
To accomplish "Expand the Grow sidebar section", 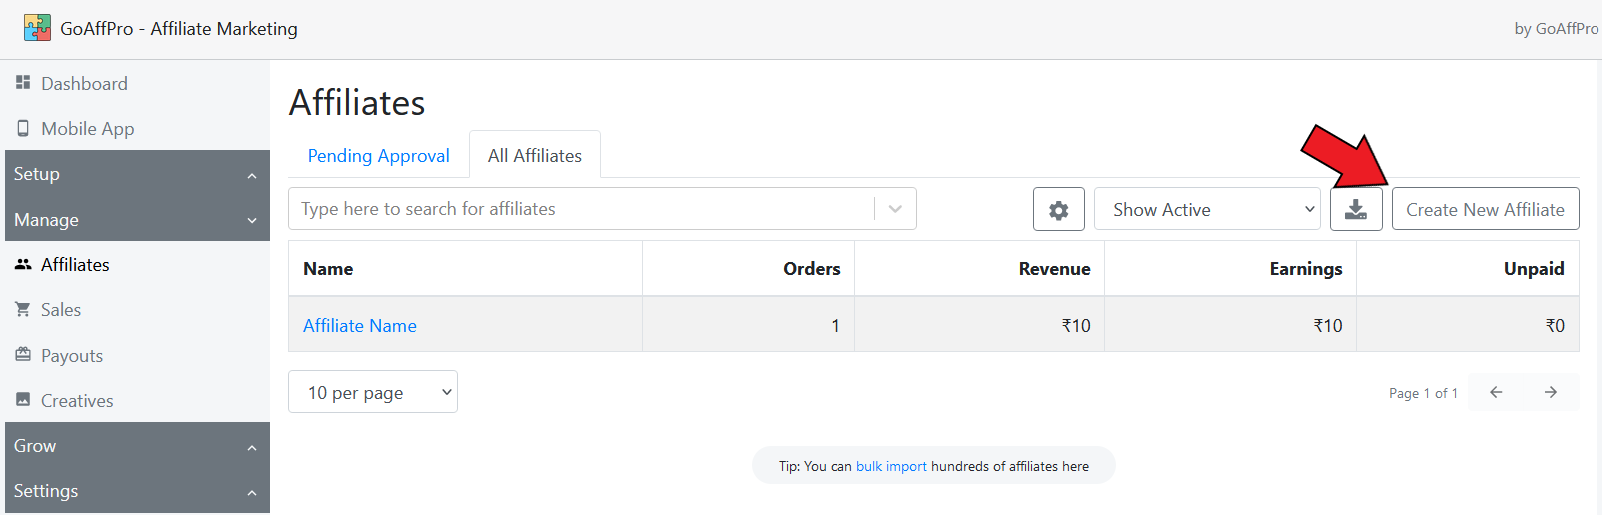I will [137, 446].
